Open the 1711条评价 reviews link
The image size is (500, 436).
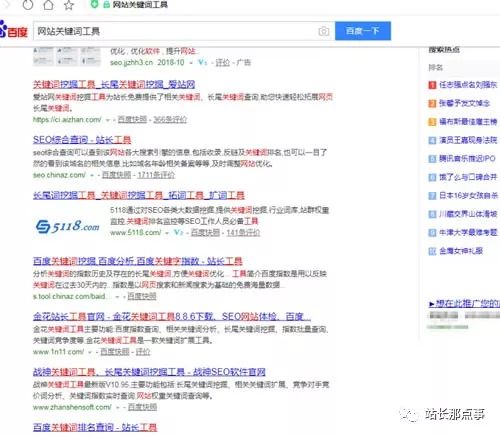pos(156,175)
